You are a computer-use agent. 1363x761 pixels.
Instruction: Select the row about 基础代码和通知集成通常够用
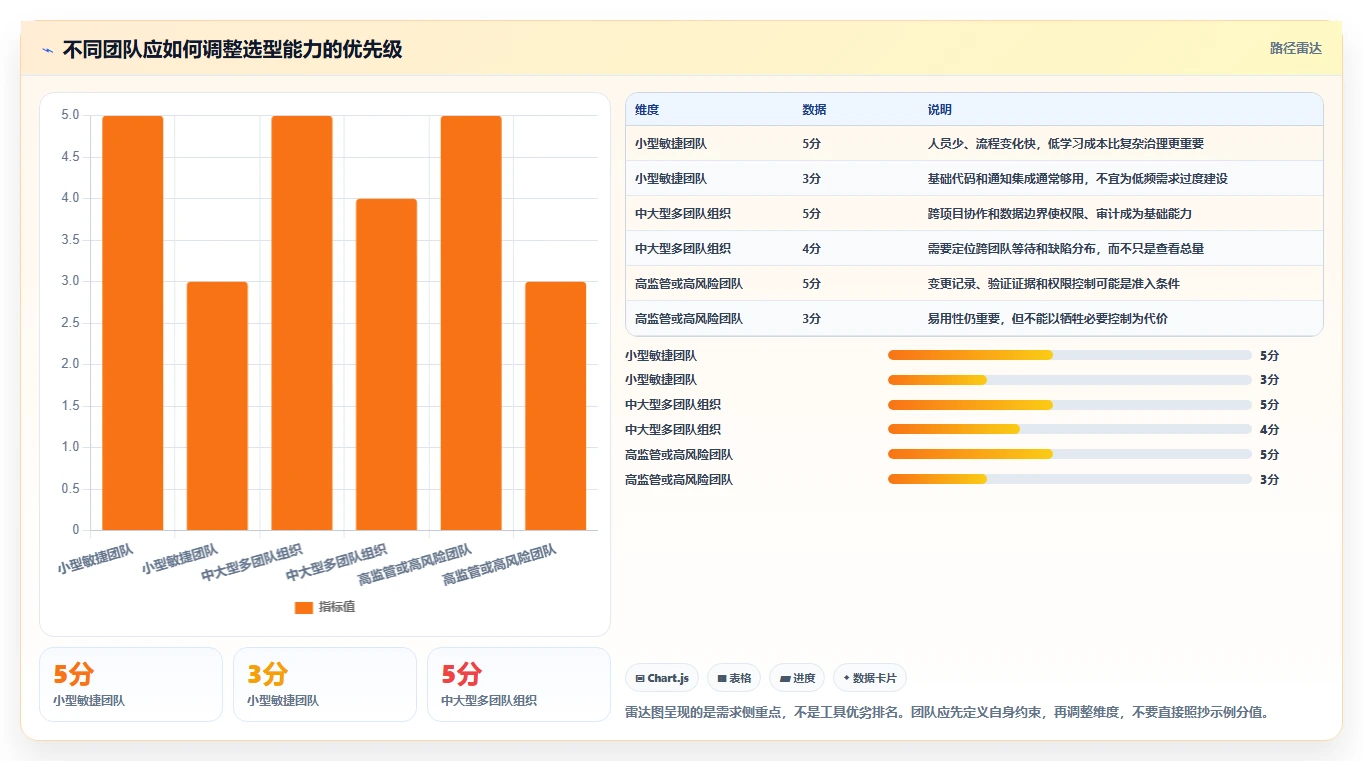click(x=974, y=178)
